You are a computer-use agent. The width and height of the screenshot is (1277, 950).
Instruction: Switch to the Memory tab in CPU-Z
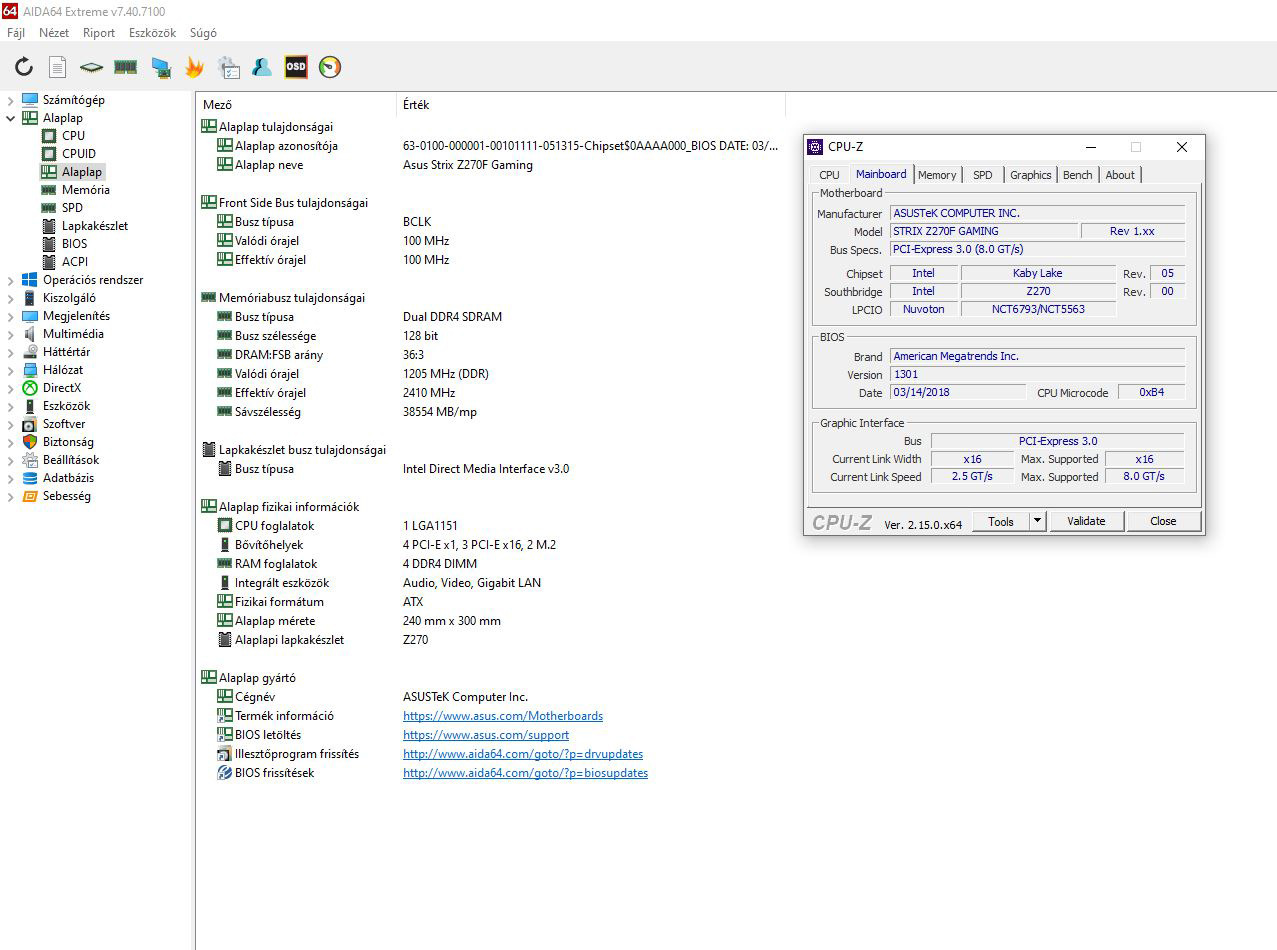(936, 175)
